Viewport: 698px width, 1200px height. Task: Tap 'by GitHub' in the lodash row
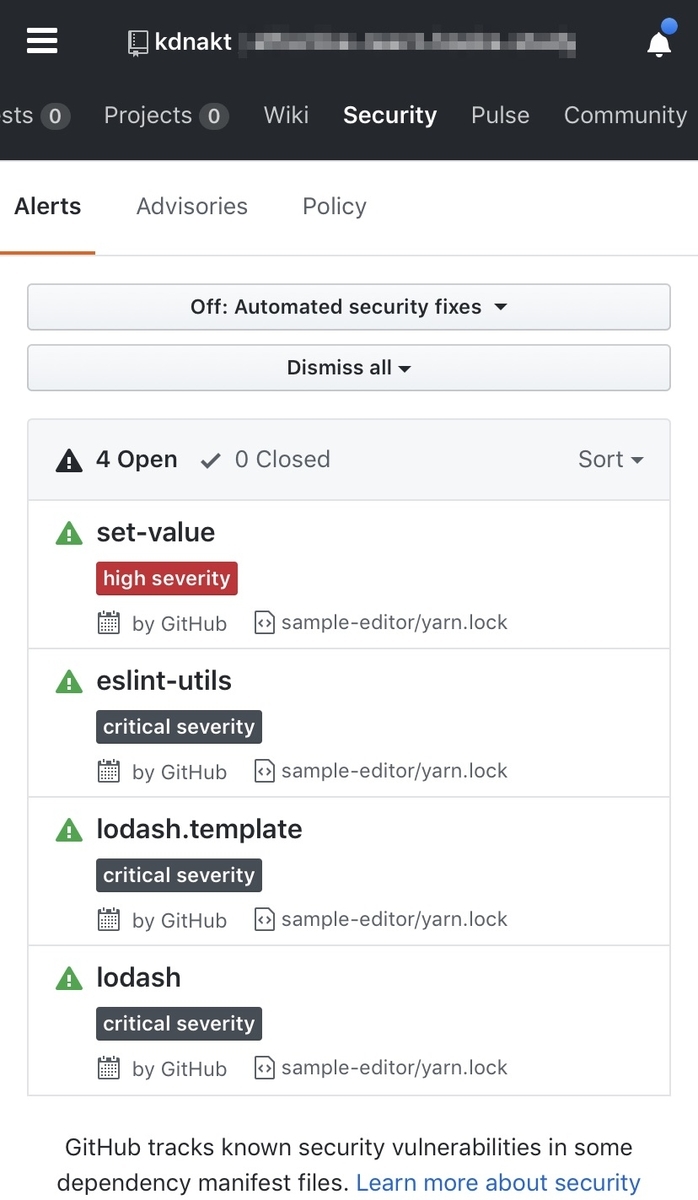point(179,1067)
